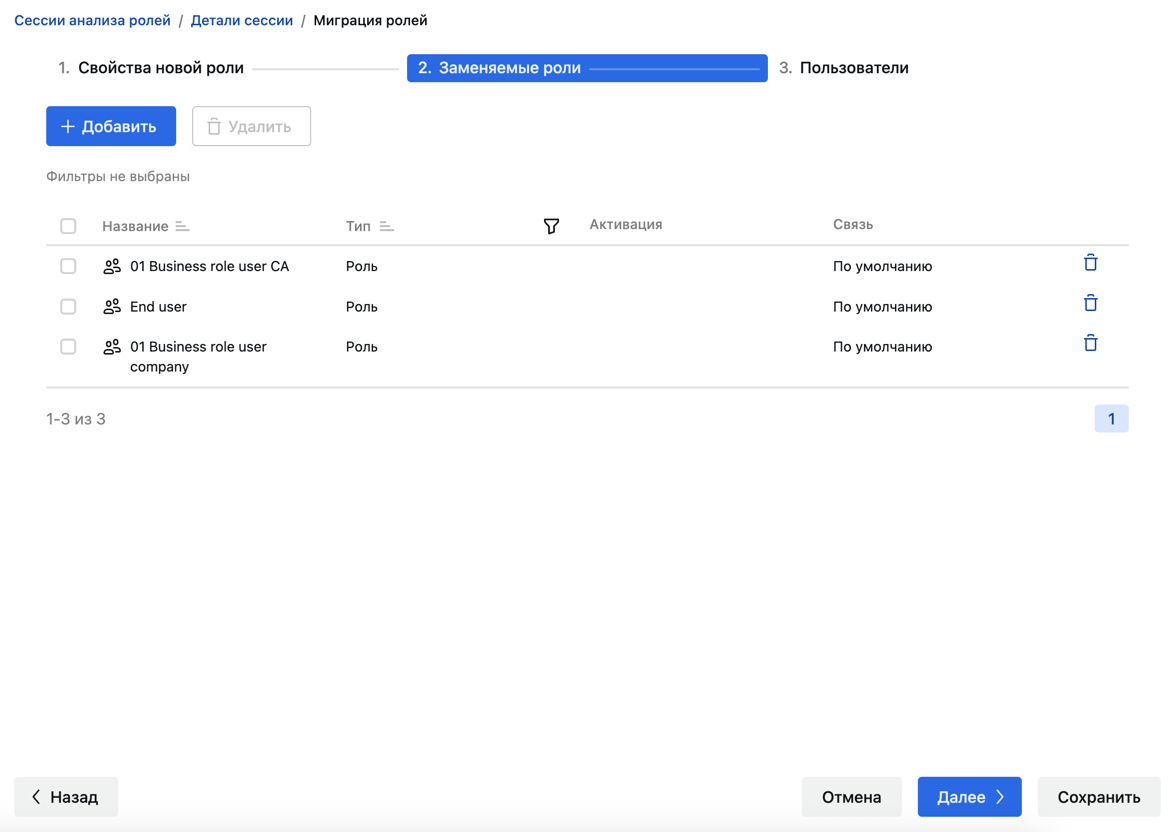This screenshot has height=832, width=1176.
Task: Click the Фильтры не выбраны label
Action: [118, 176]
